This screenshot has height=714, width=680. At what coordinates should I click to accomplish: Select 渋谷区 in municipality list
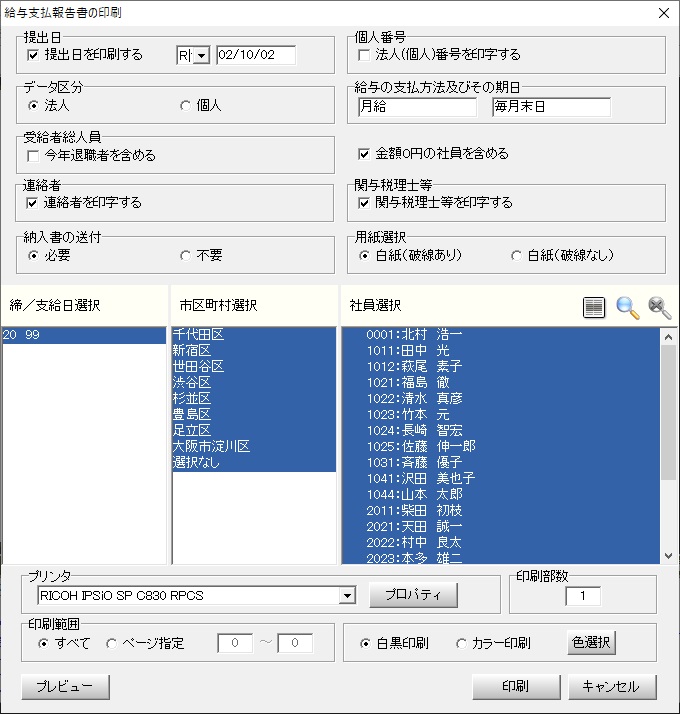tap(254, 383)
